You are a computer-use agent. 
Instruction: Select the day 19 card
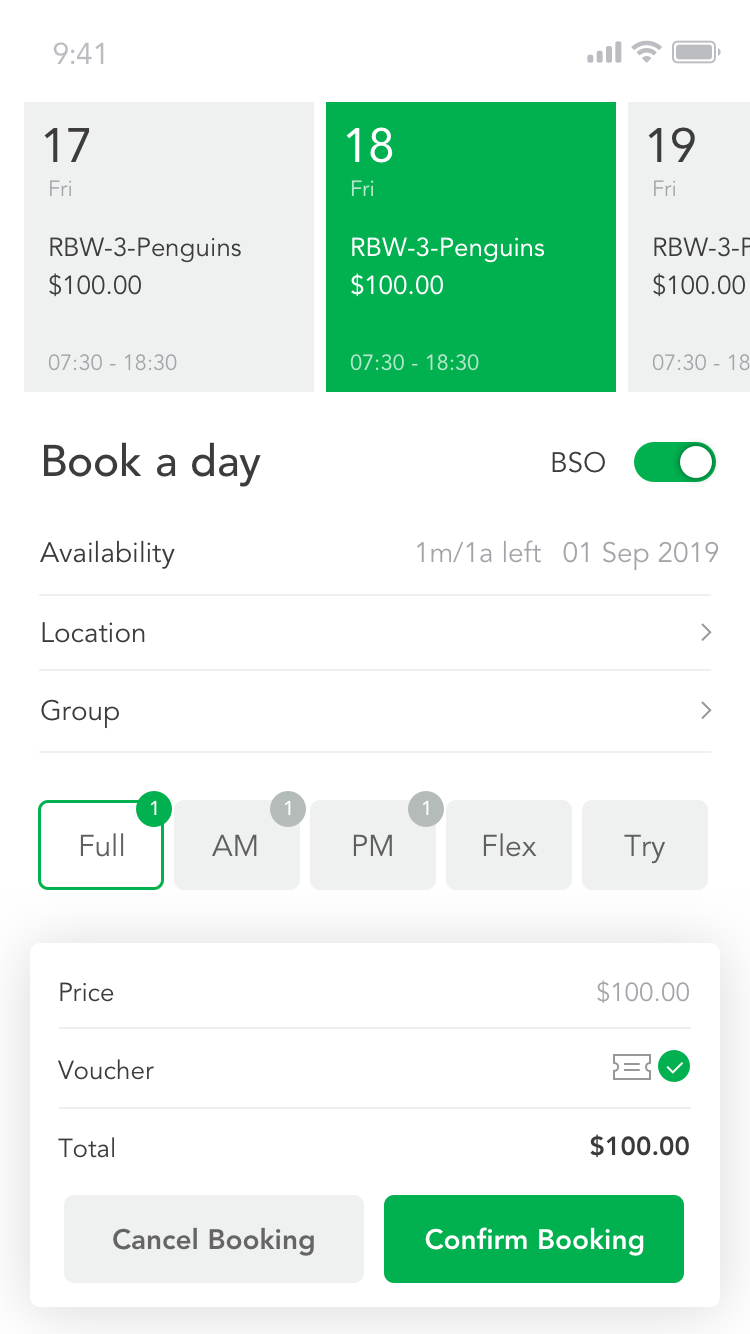point(689,247)
